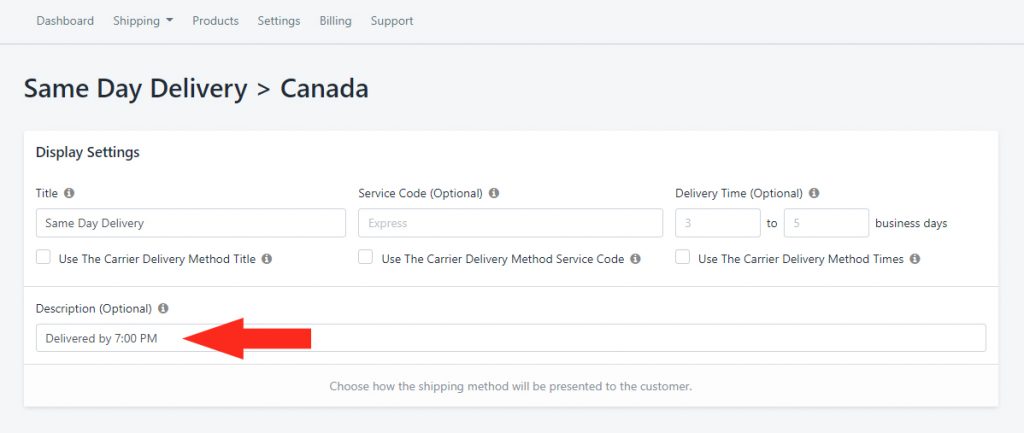Click info icon after Carrier Delivery Method Service Code

pyautogui.click(x=635, y=259)
